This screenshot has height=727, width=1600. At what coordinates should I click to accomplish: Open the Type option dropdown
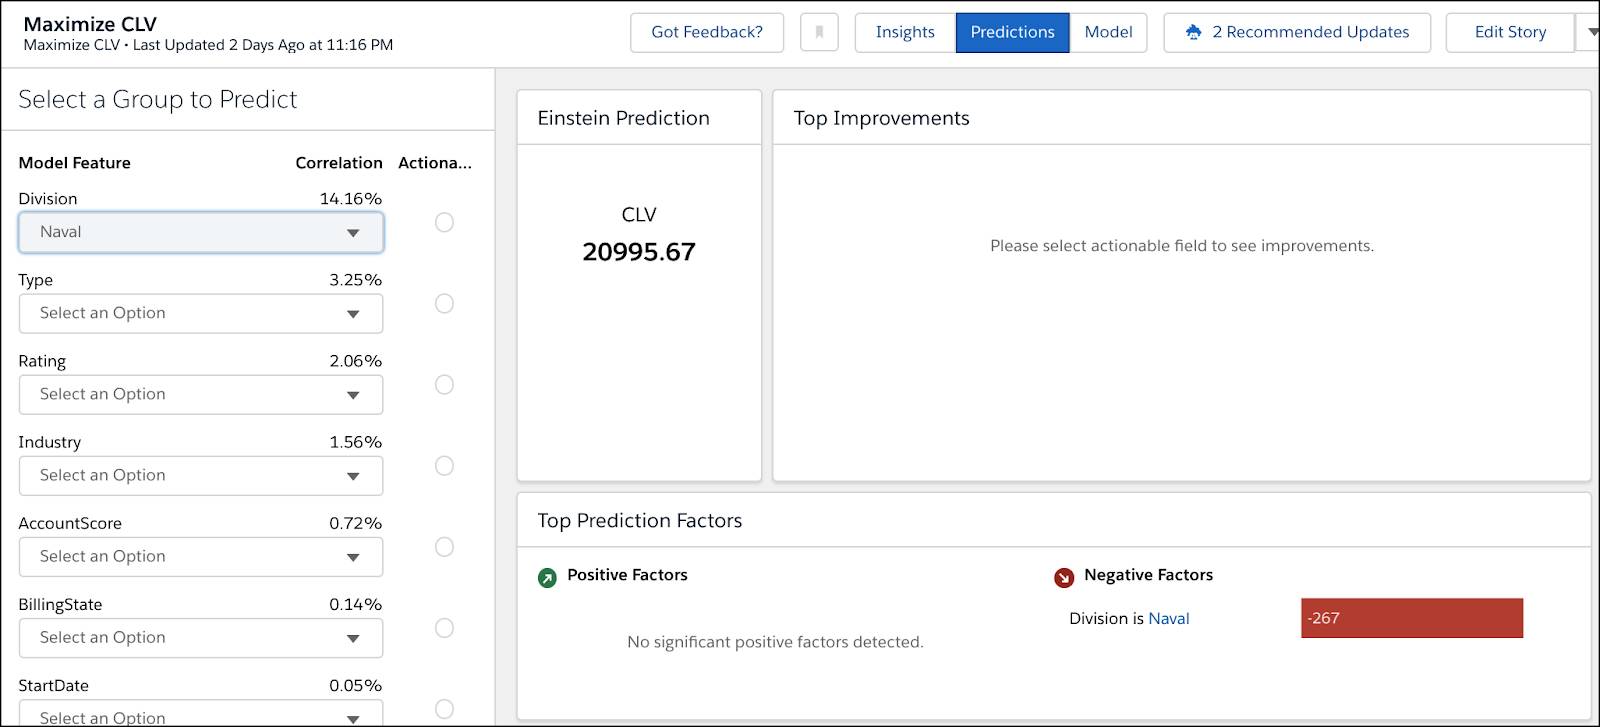pos(201,313)
